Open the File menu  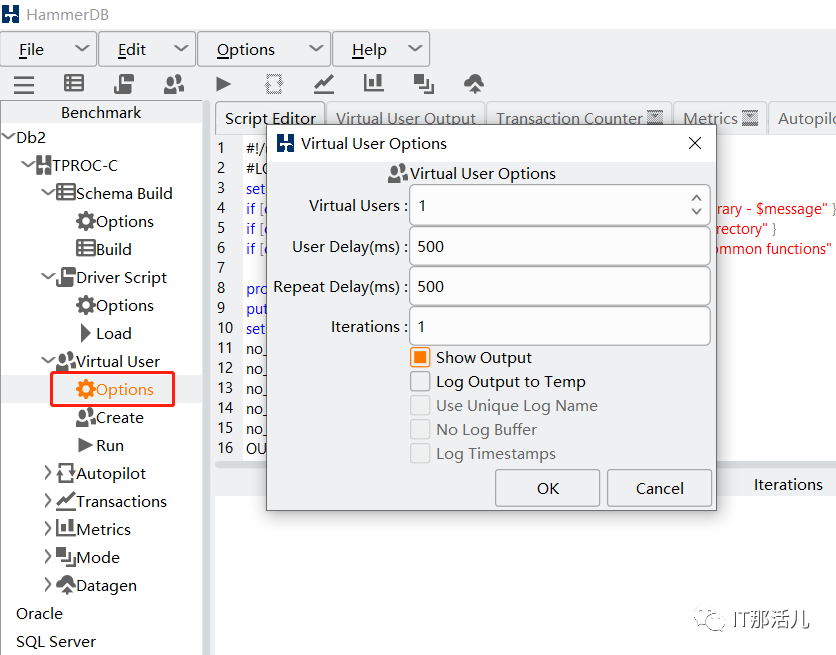click(49, 49)
